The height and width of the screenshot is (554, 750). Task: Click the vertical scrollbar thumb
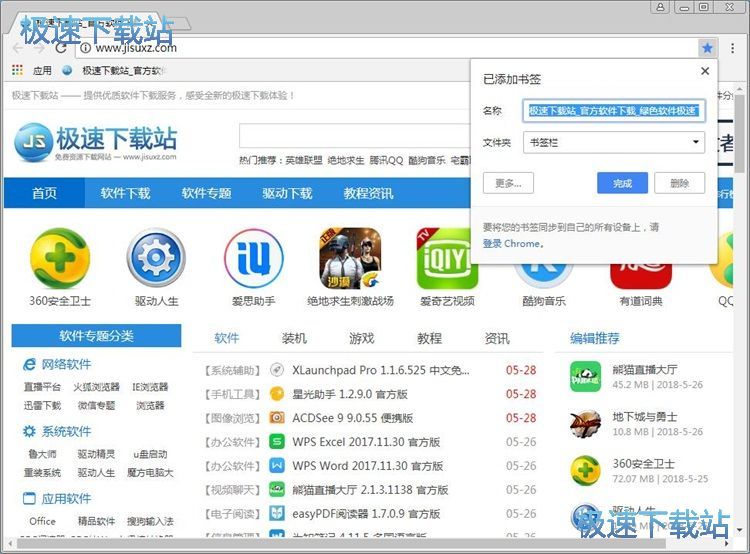coord(739,133)
